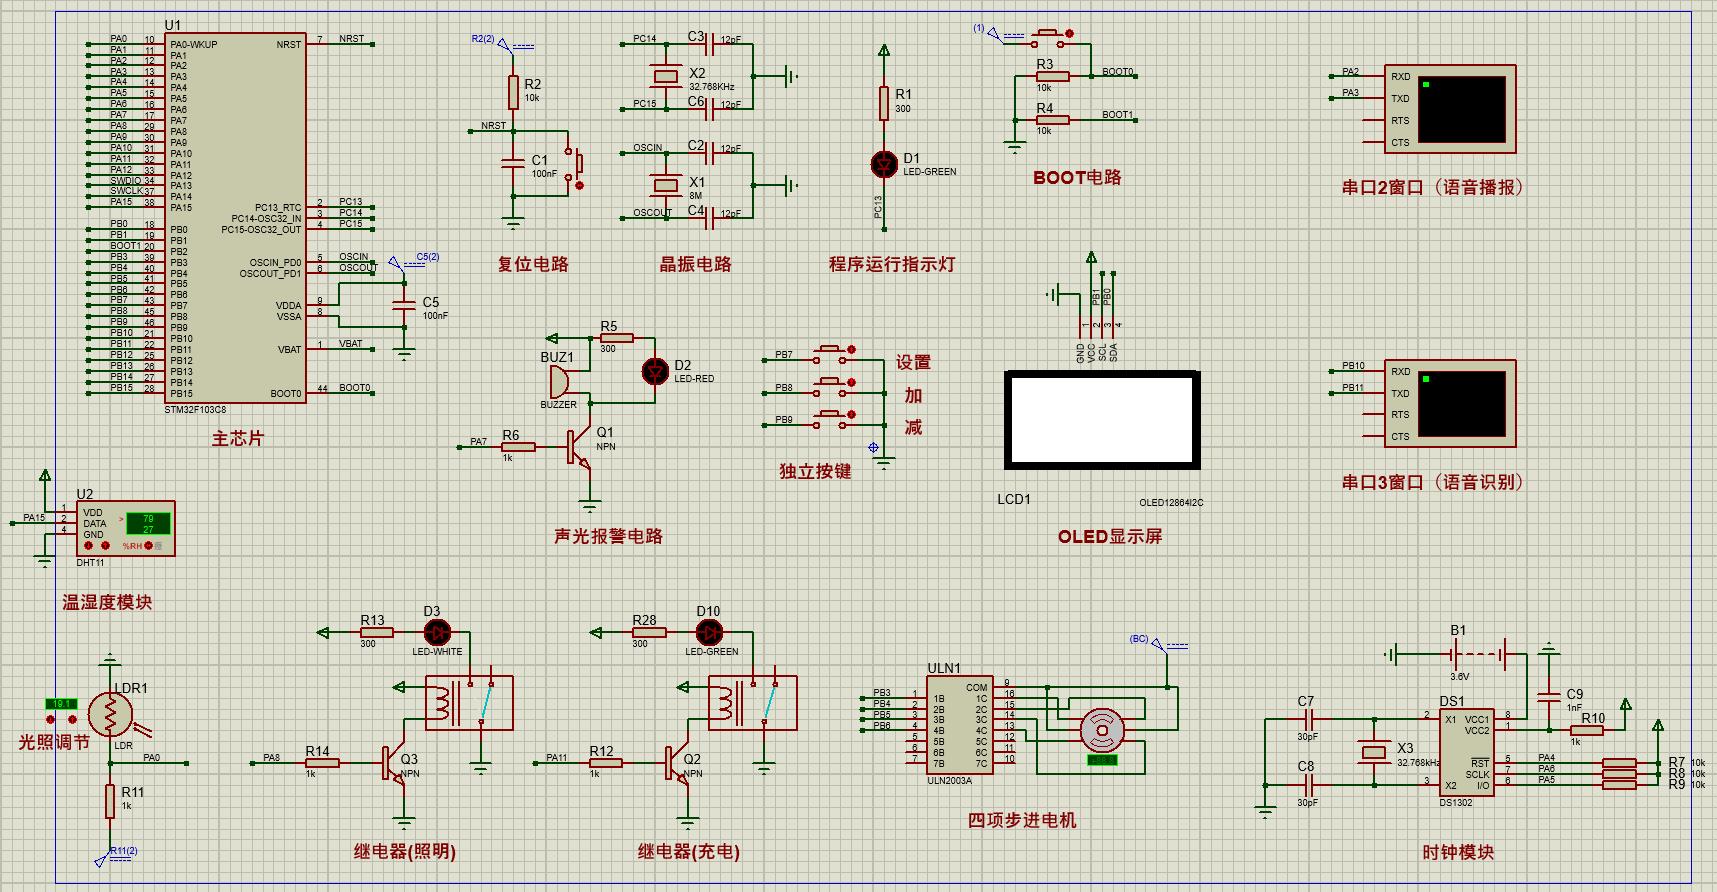Select NPN transistor Q2
The image size is (1717, 892).
click(678, 763)
